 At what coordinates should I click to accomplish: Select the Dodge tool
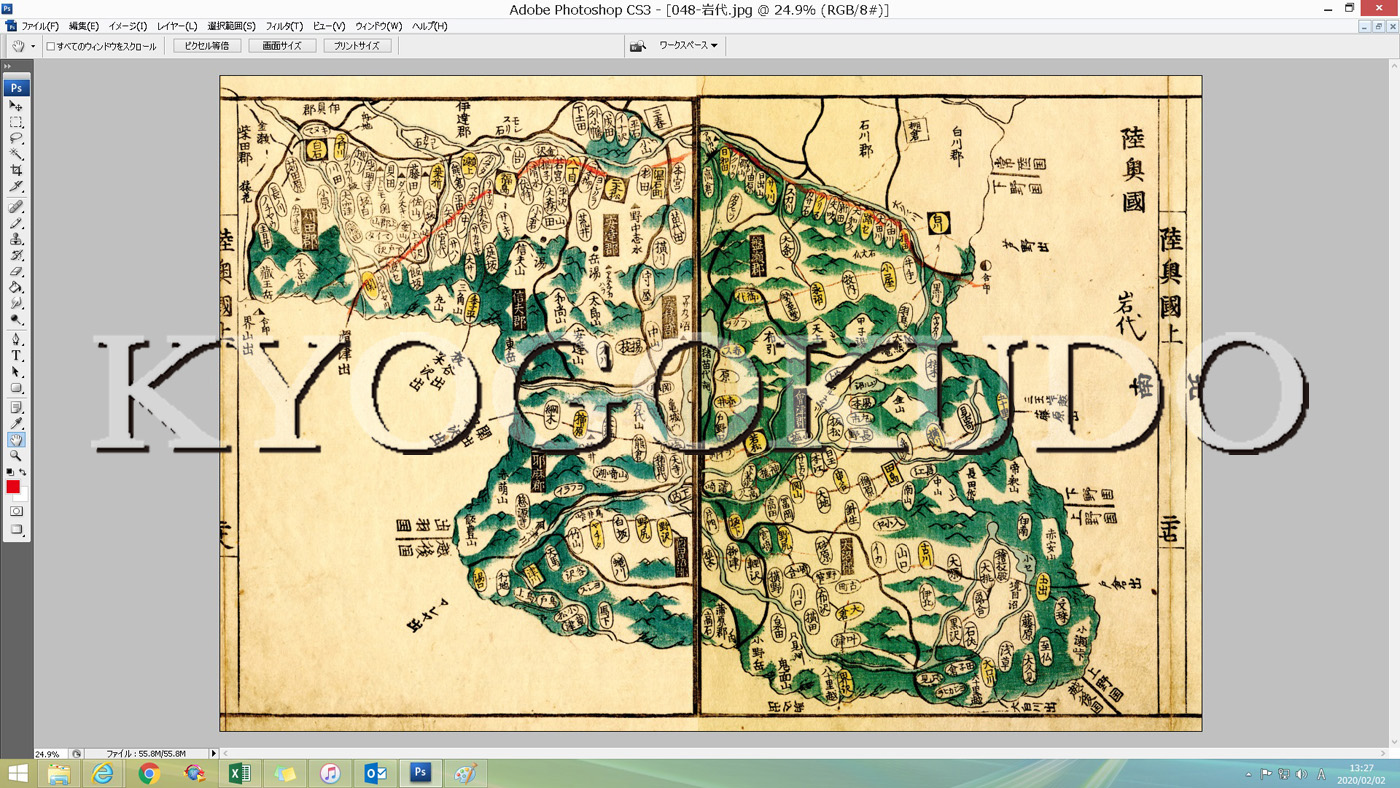[x=16, y=319]
